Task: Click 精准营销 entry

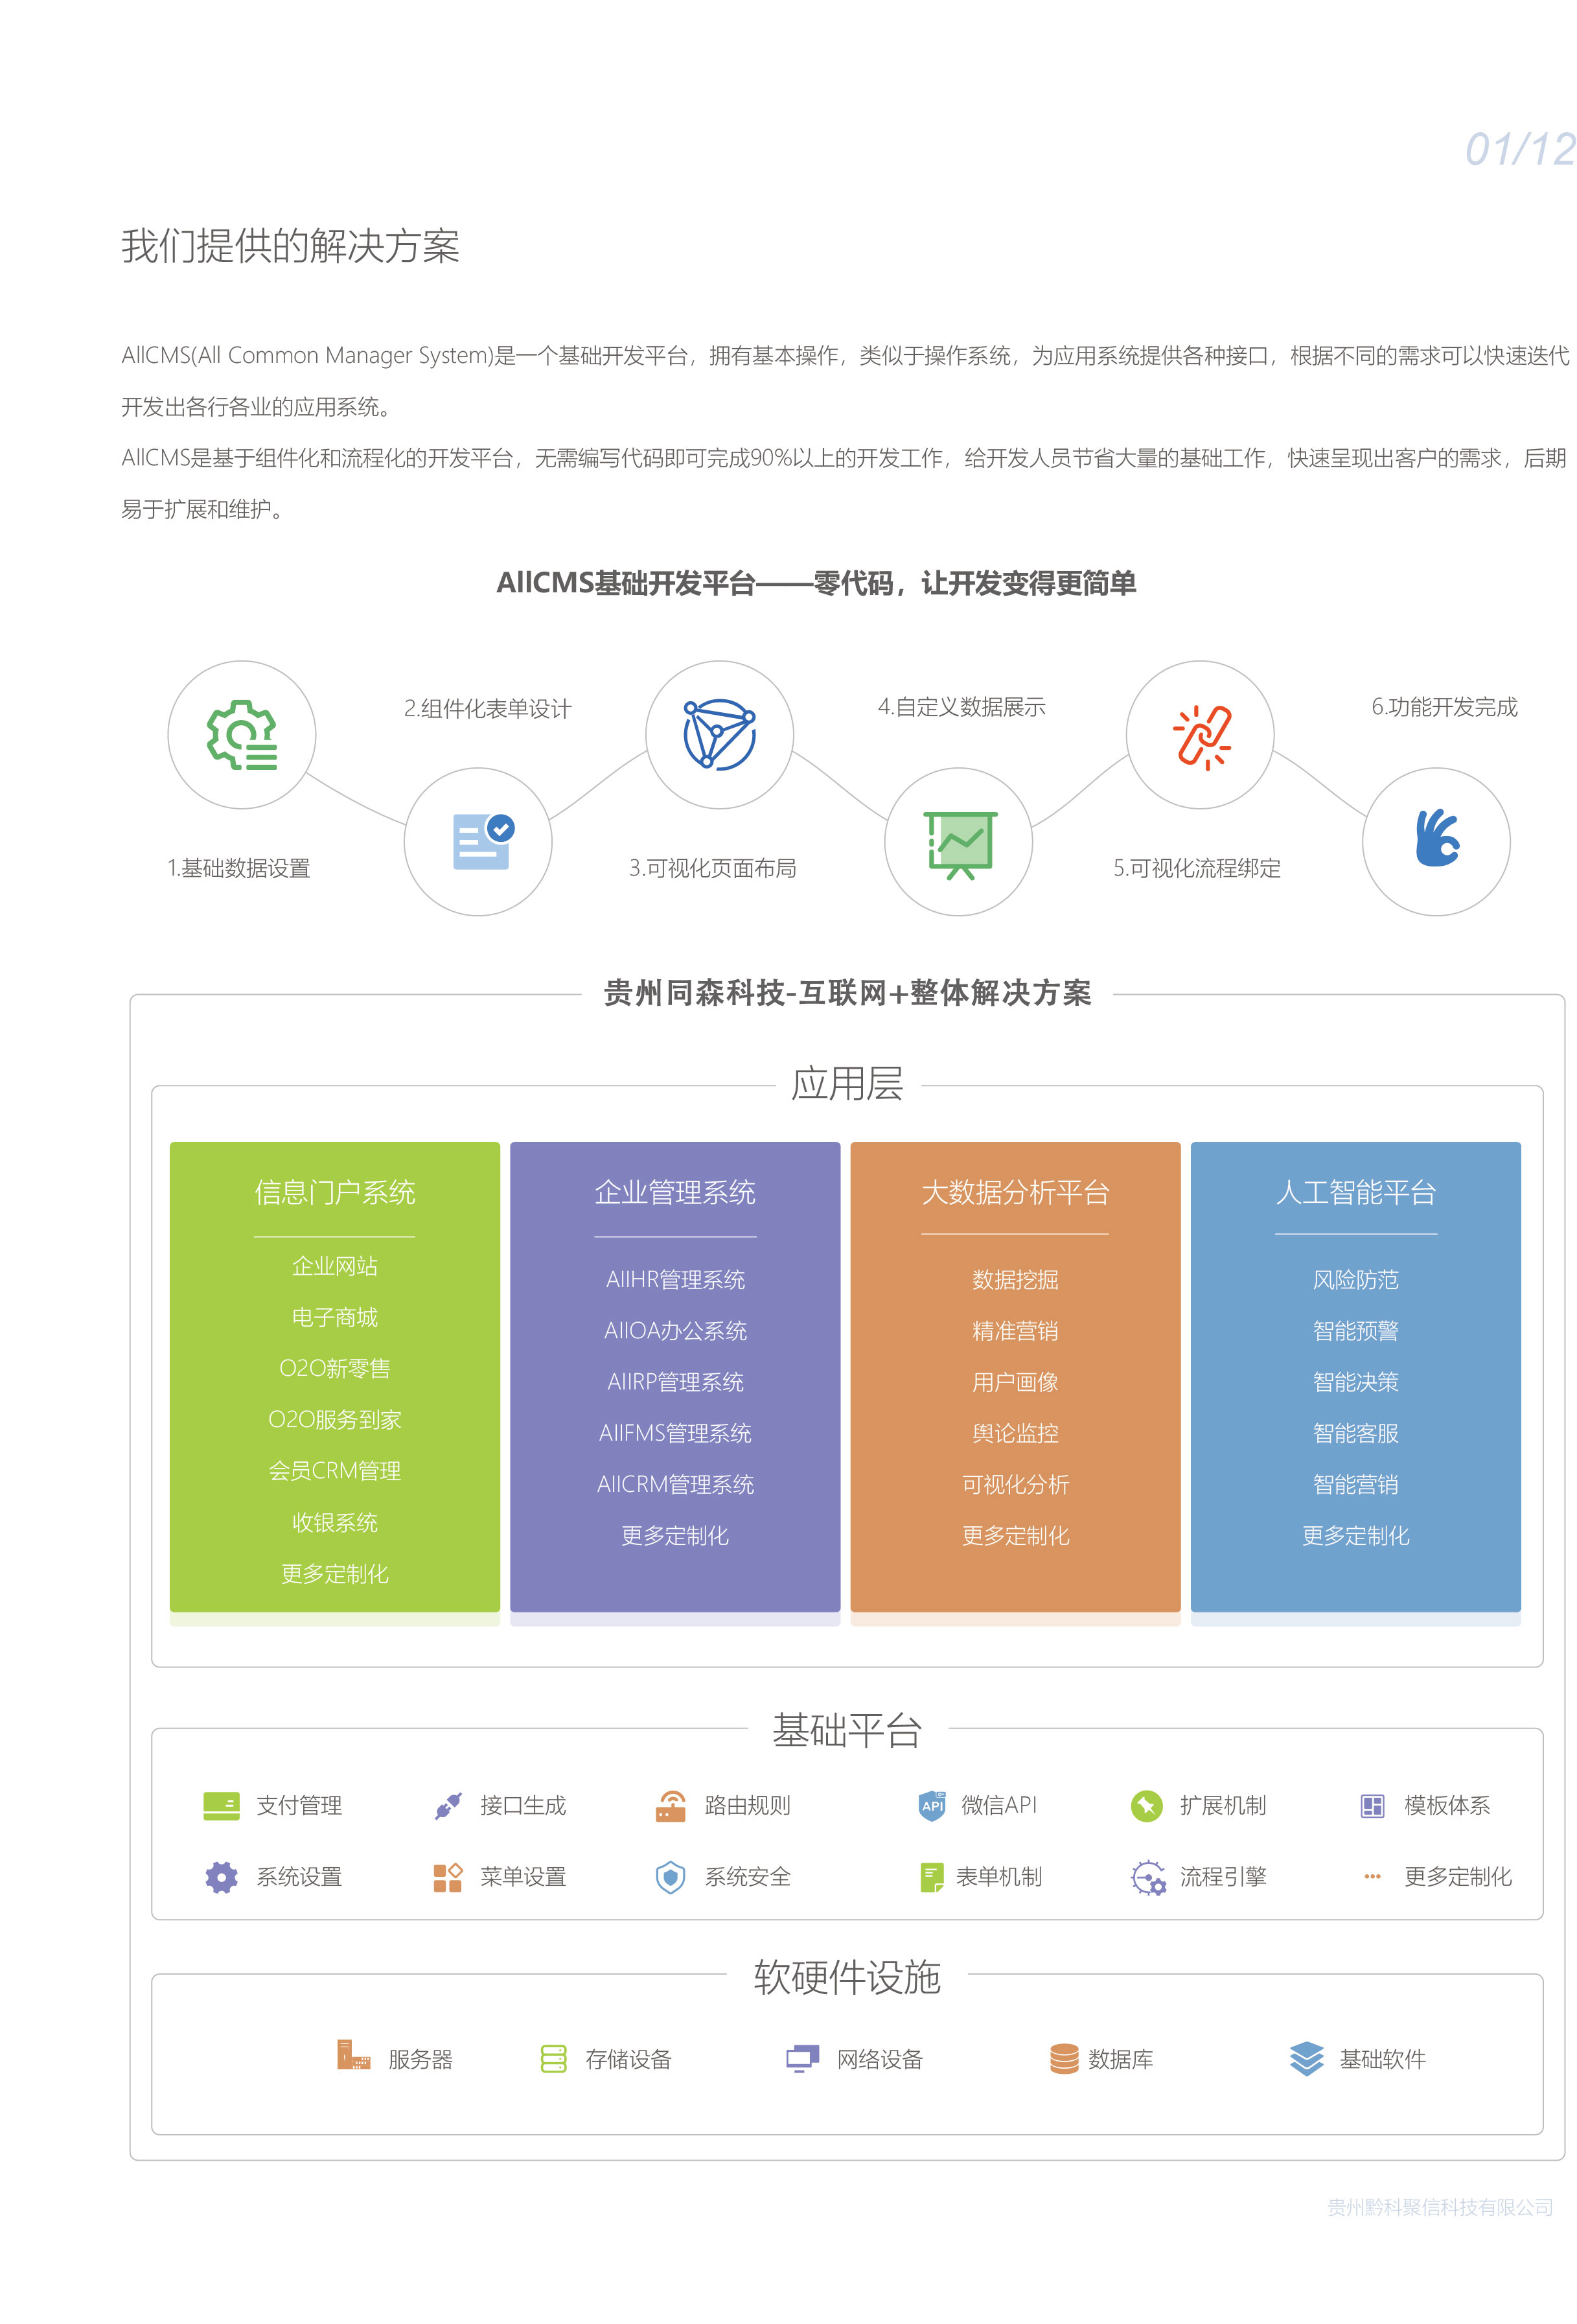Action: click(1015, 1330)
